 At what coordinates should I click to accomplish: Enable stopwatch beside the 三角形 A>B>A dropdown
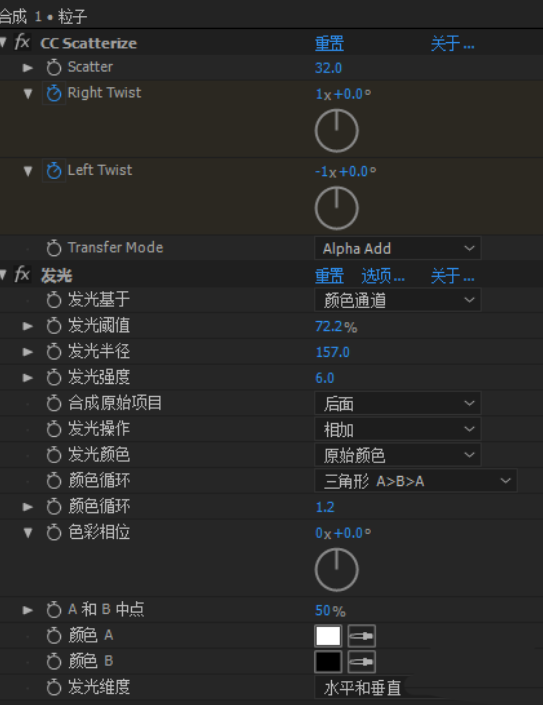click(54, 481)
